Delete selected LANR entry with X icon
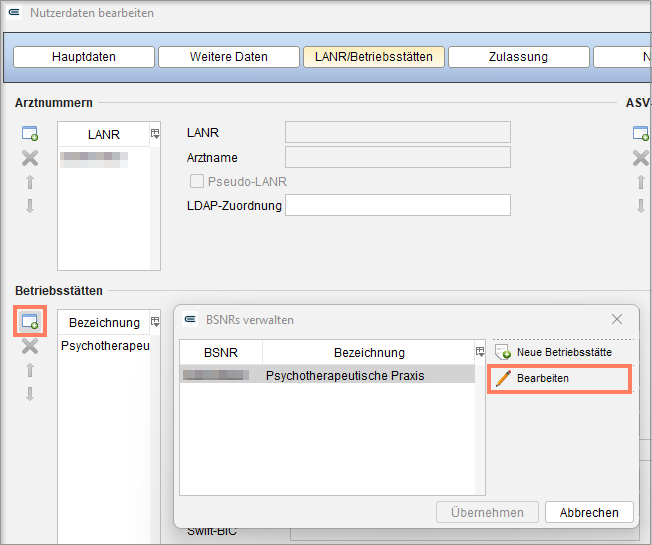 pos(30,158)
